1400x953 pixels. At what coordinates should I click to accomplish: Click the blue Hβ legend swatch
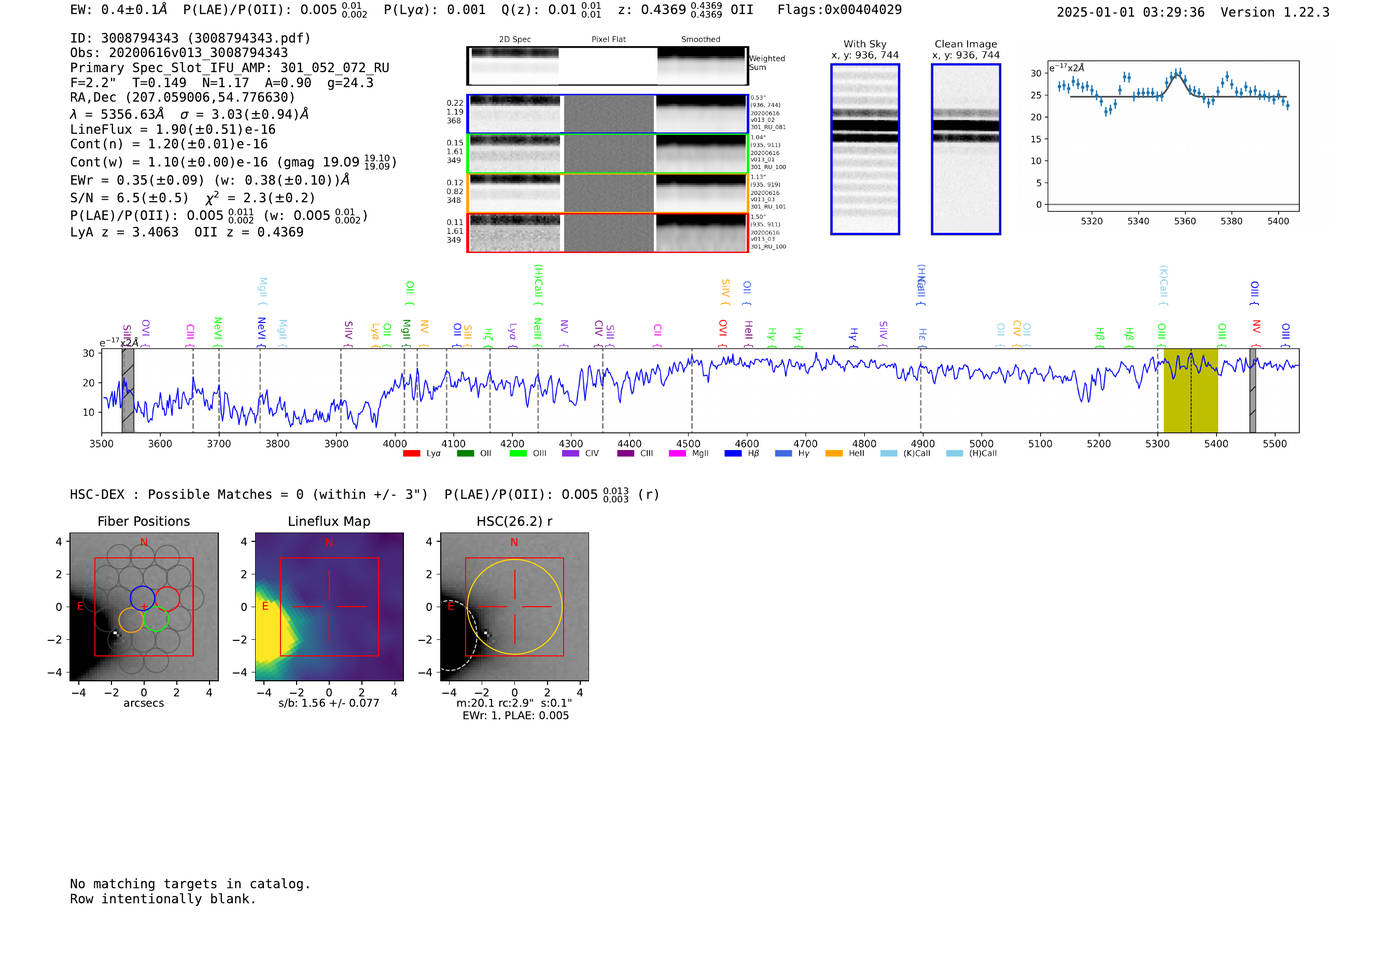733,454
